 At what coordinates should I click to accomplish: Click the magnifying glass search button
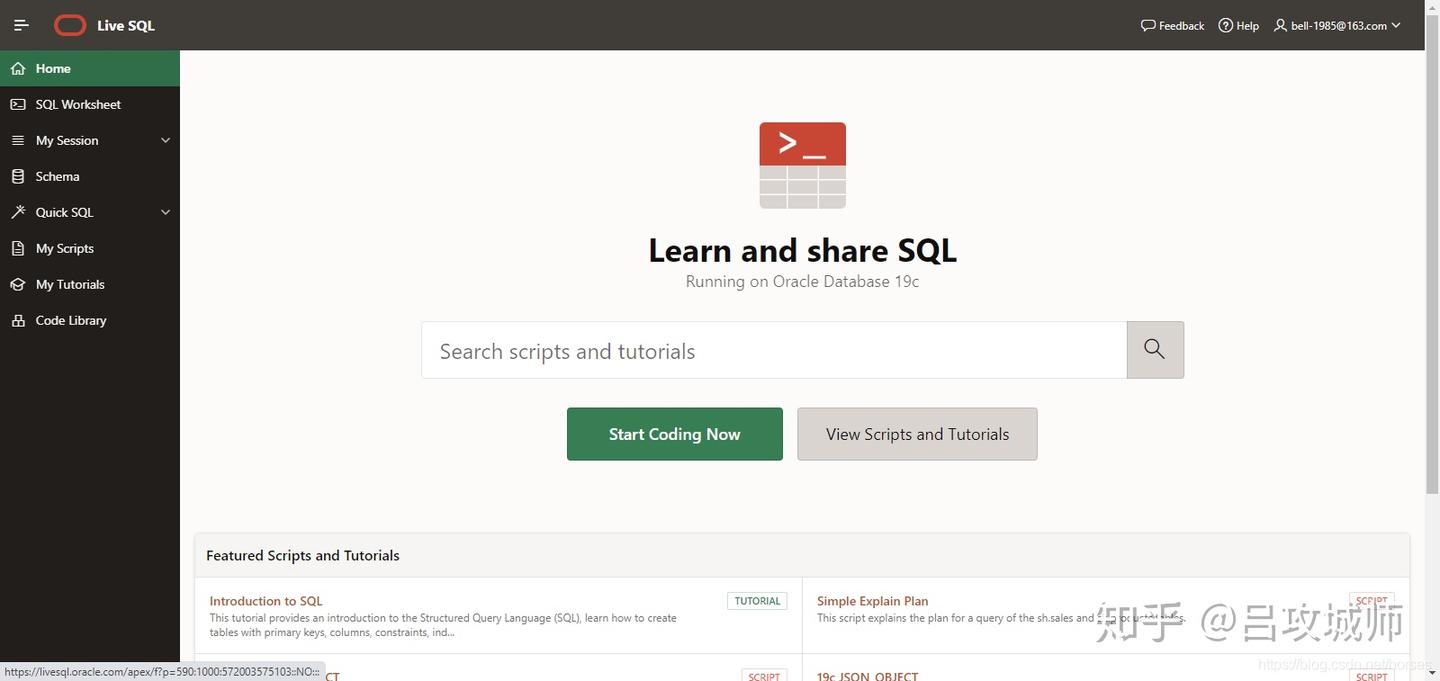1155,349
